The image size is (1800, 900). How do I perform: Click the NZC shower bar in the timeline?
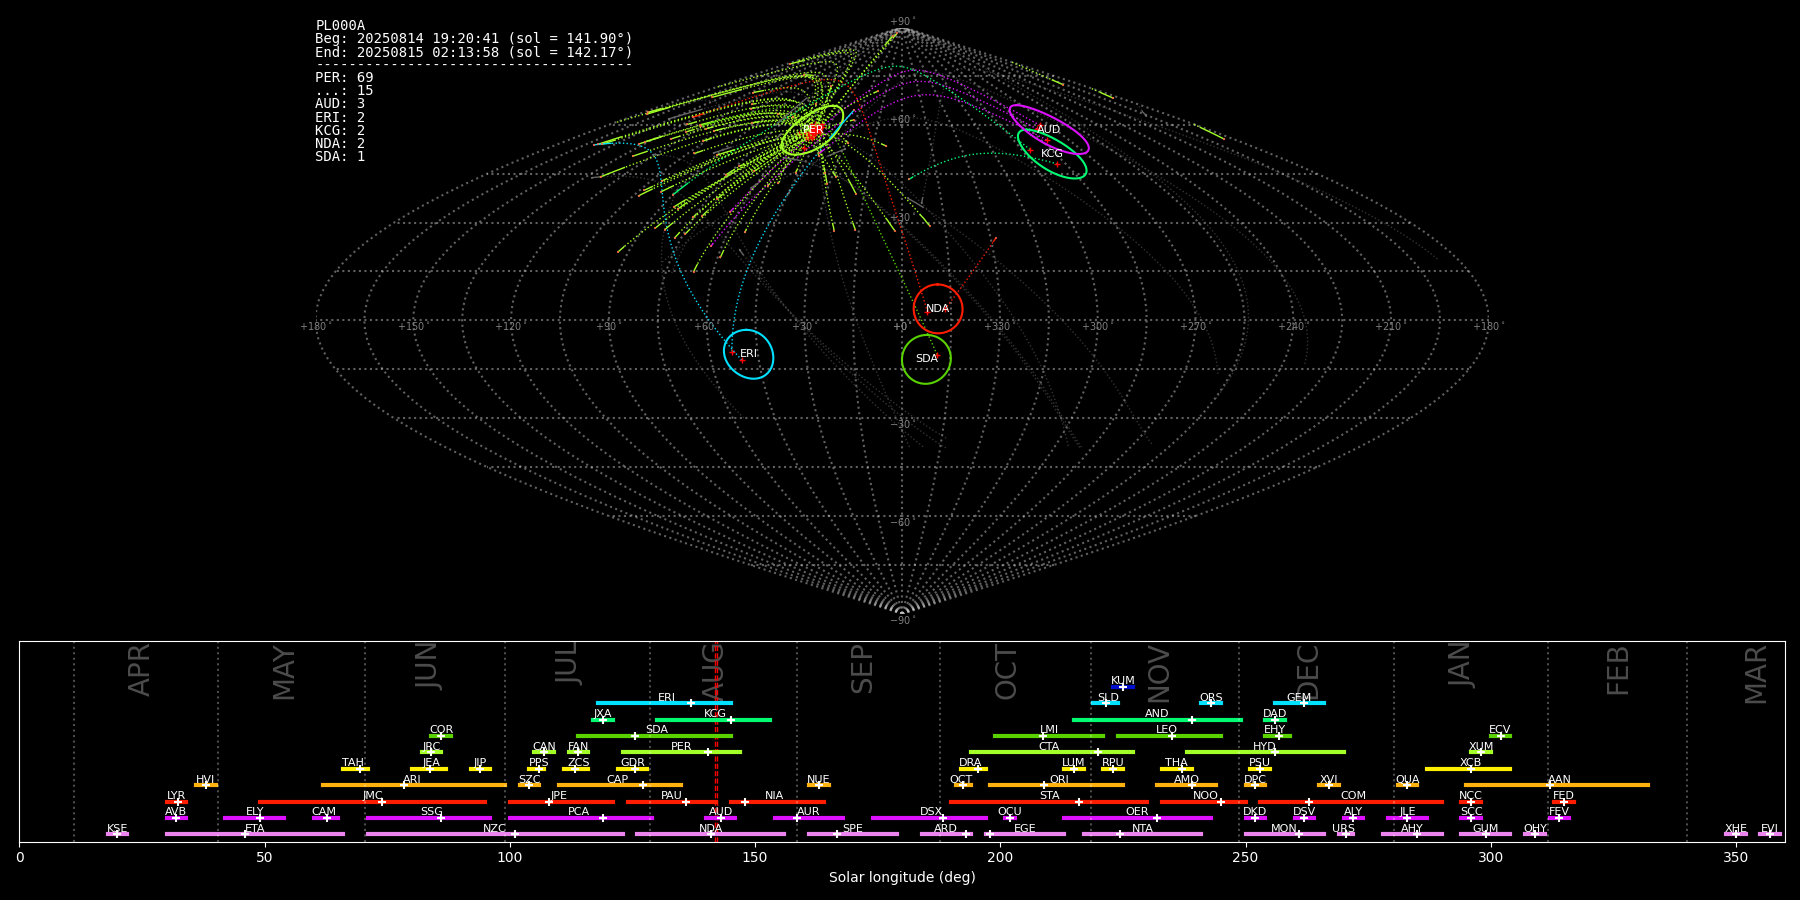495,834
